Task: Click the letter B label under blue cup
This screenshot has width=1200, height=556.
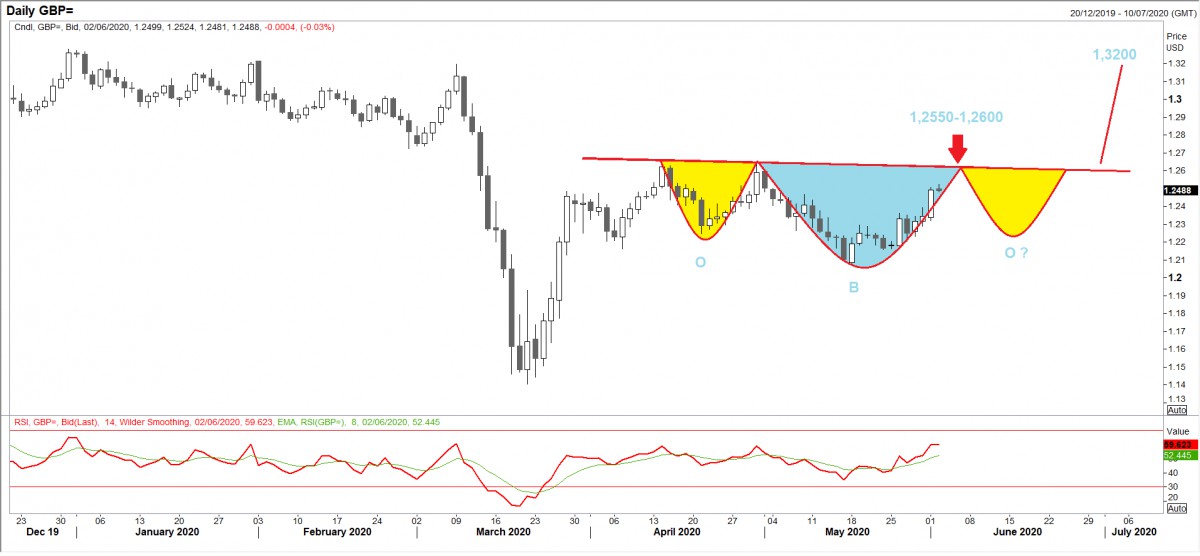Action: click(x=855, y=288)
